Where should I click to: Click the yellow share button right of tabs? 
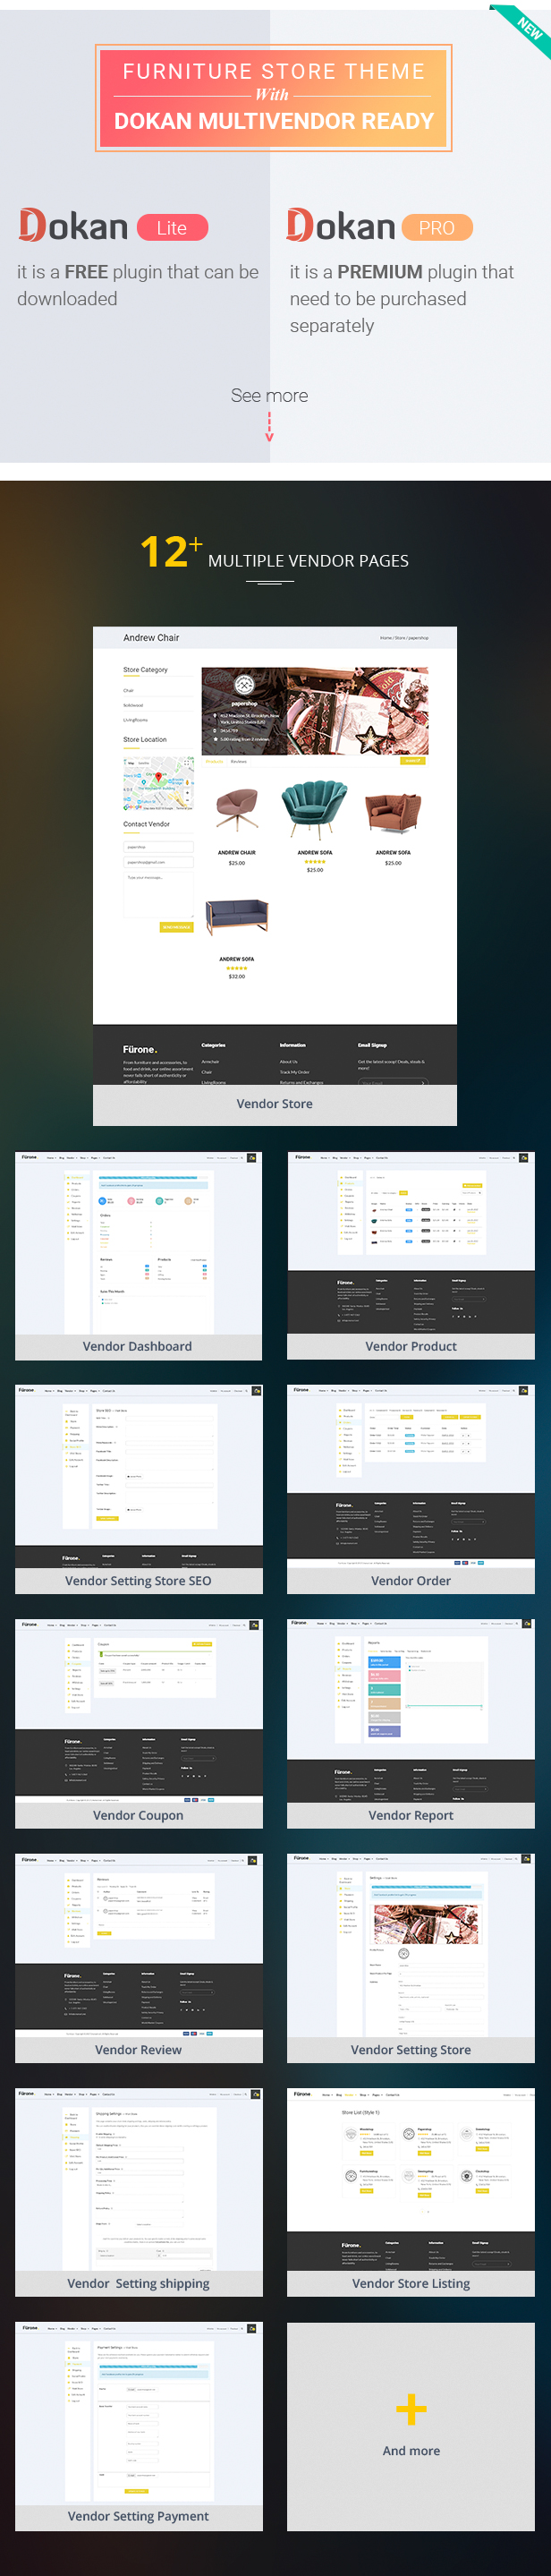413,761
